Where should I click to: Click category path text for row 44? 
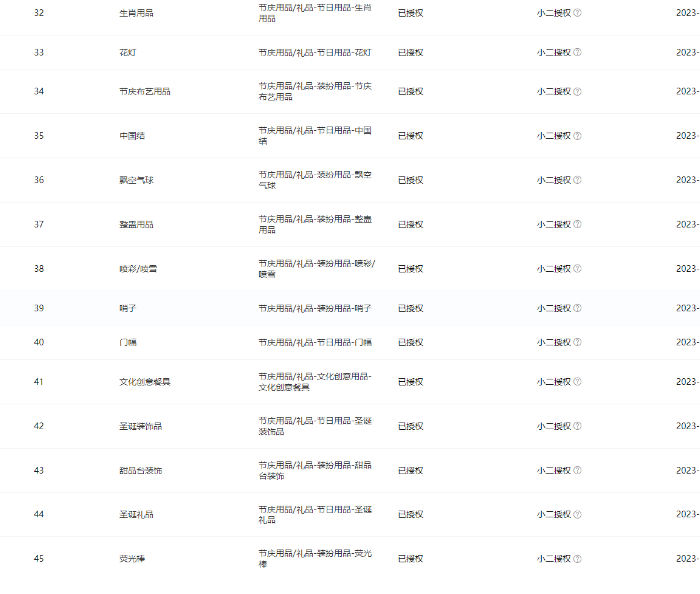point(315,515)
